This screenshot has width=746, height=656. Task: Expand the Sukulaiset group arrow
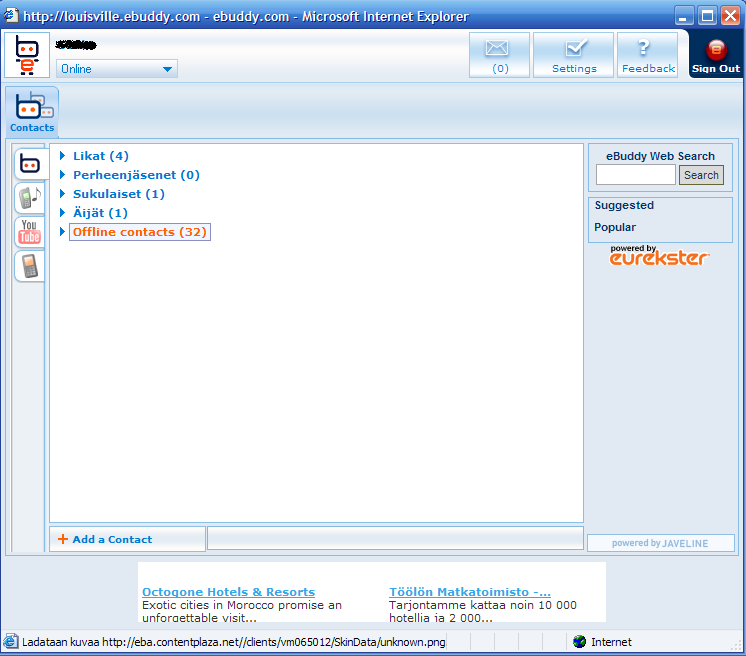click(62, 194)
